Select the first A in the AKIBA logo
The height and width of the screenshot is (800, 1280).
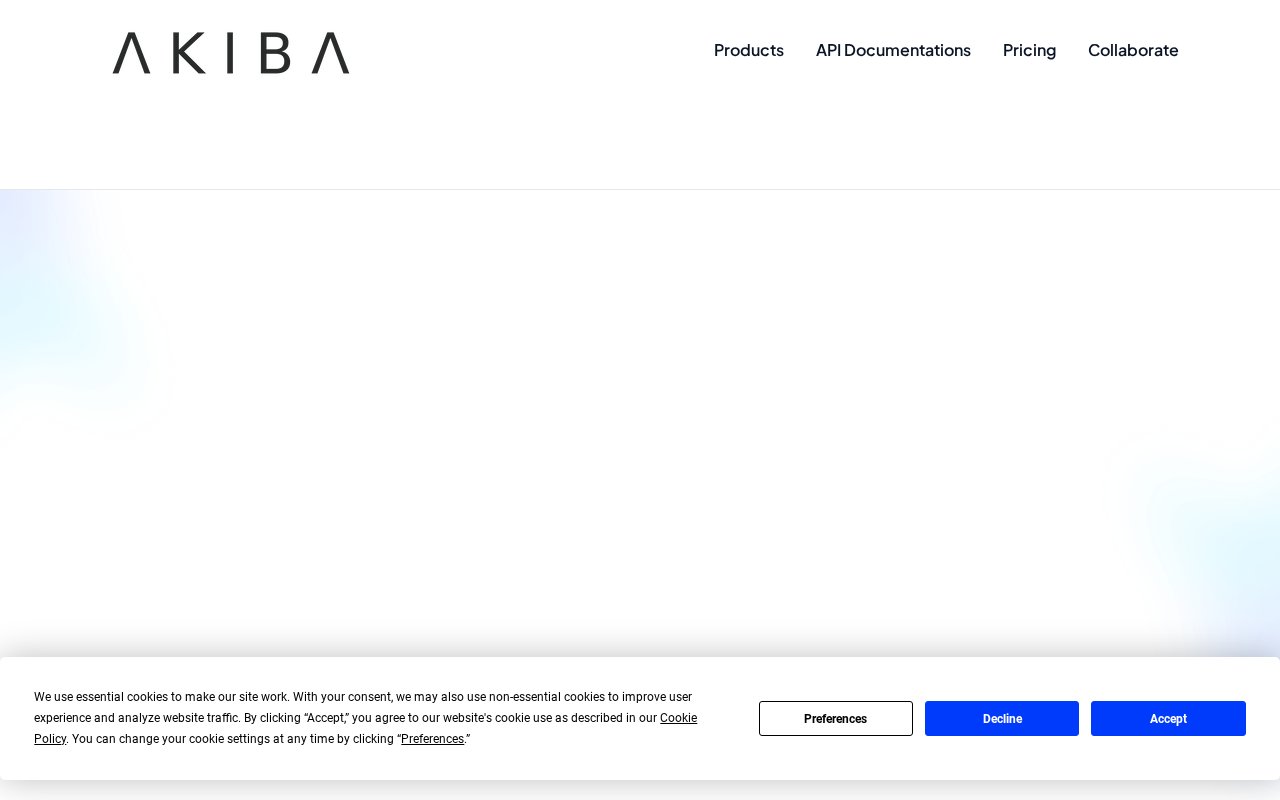131,53
